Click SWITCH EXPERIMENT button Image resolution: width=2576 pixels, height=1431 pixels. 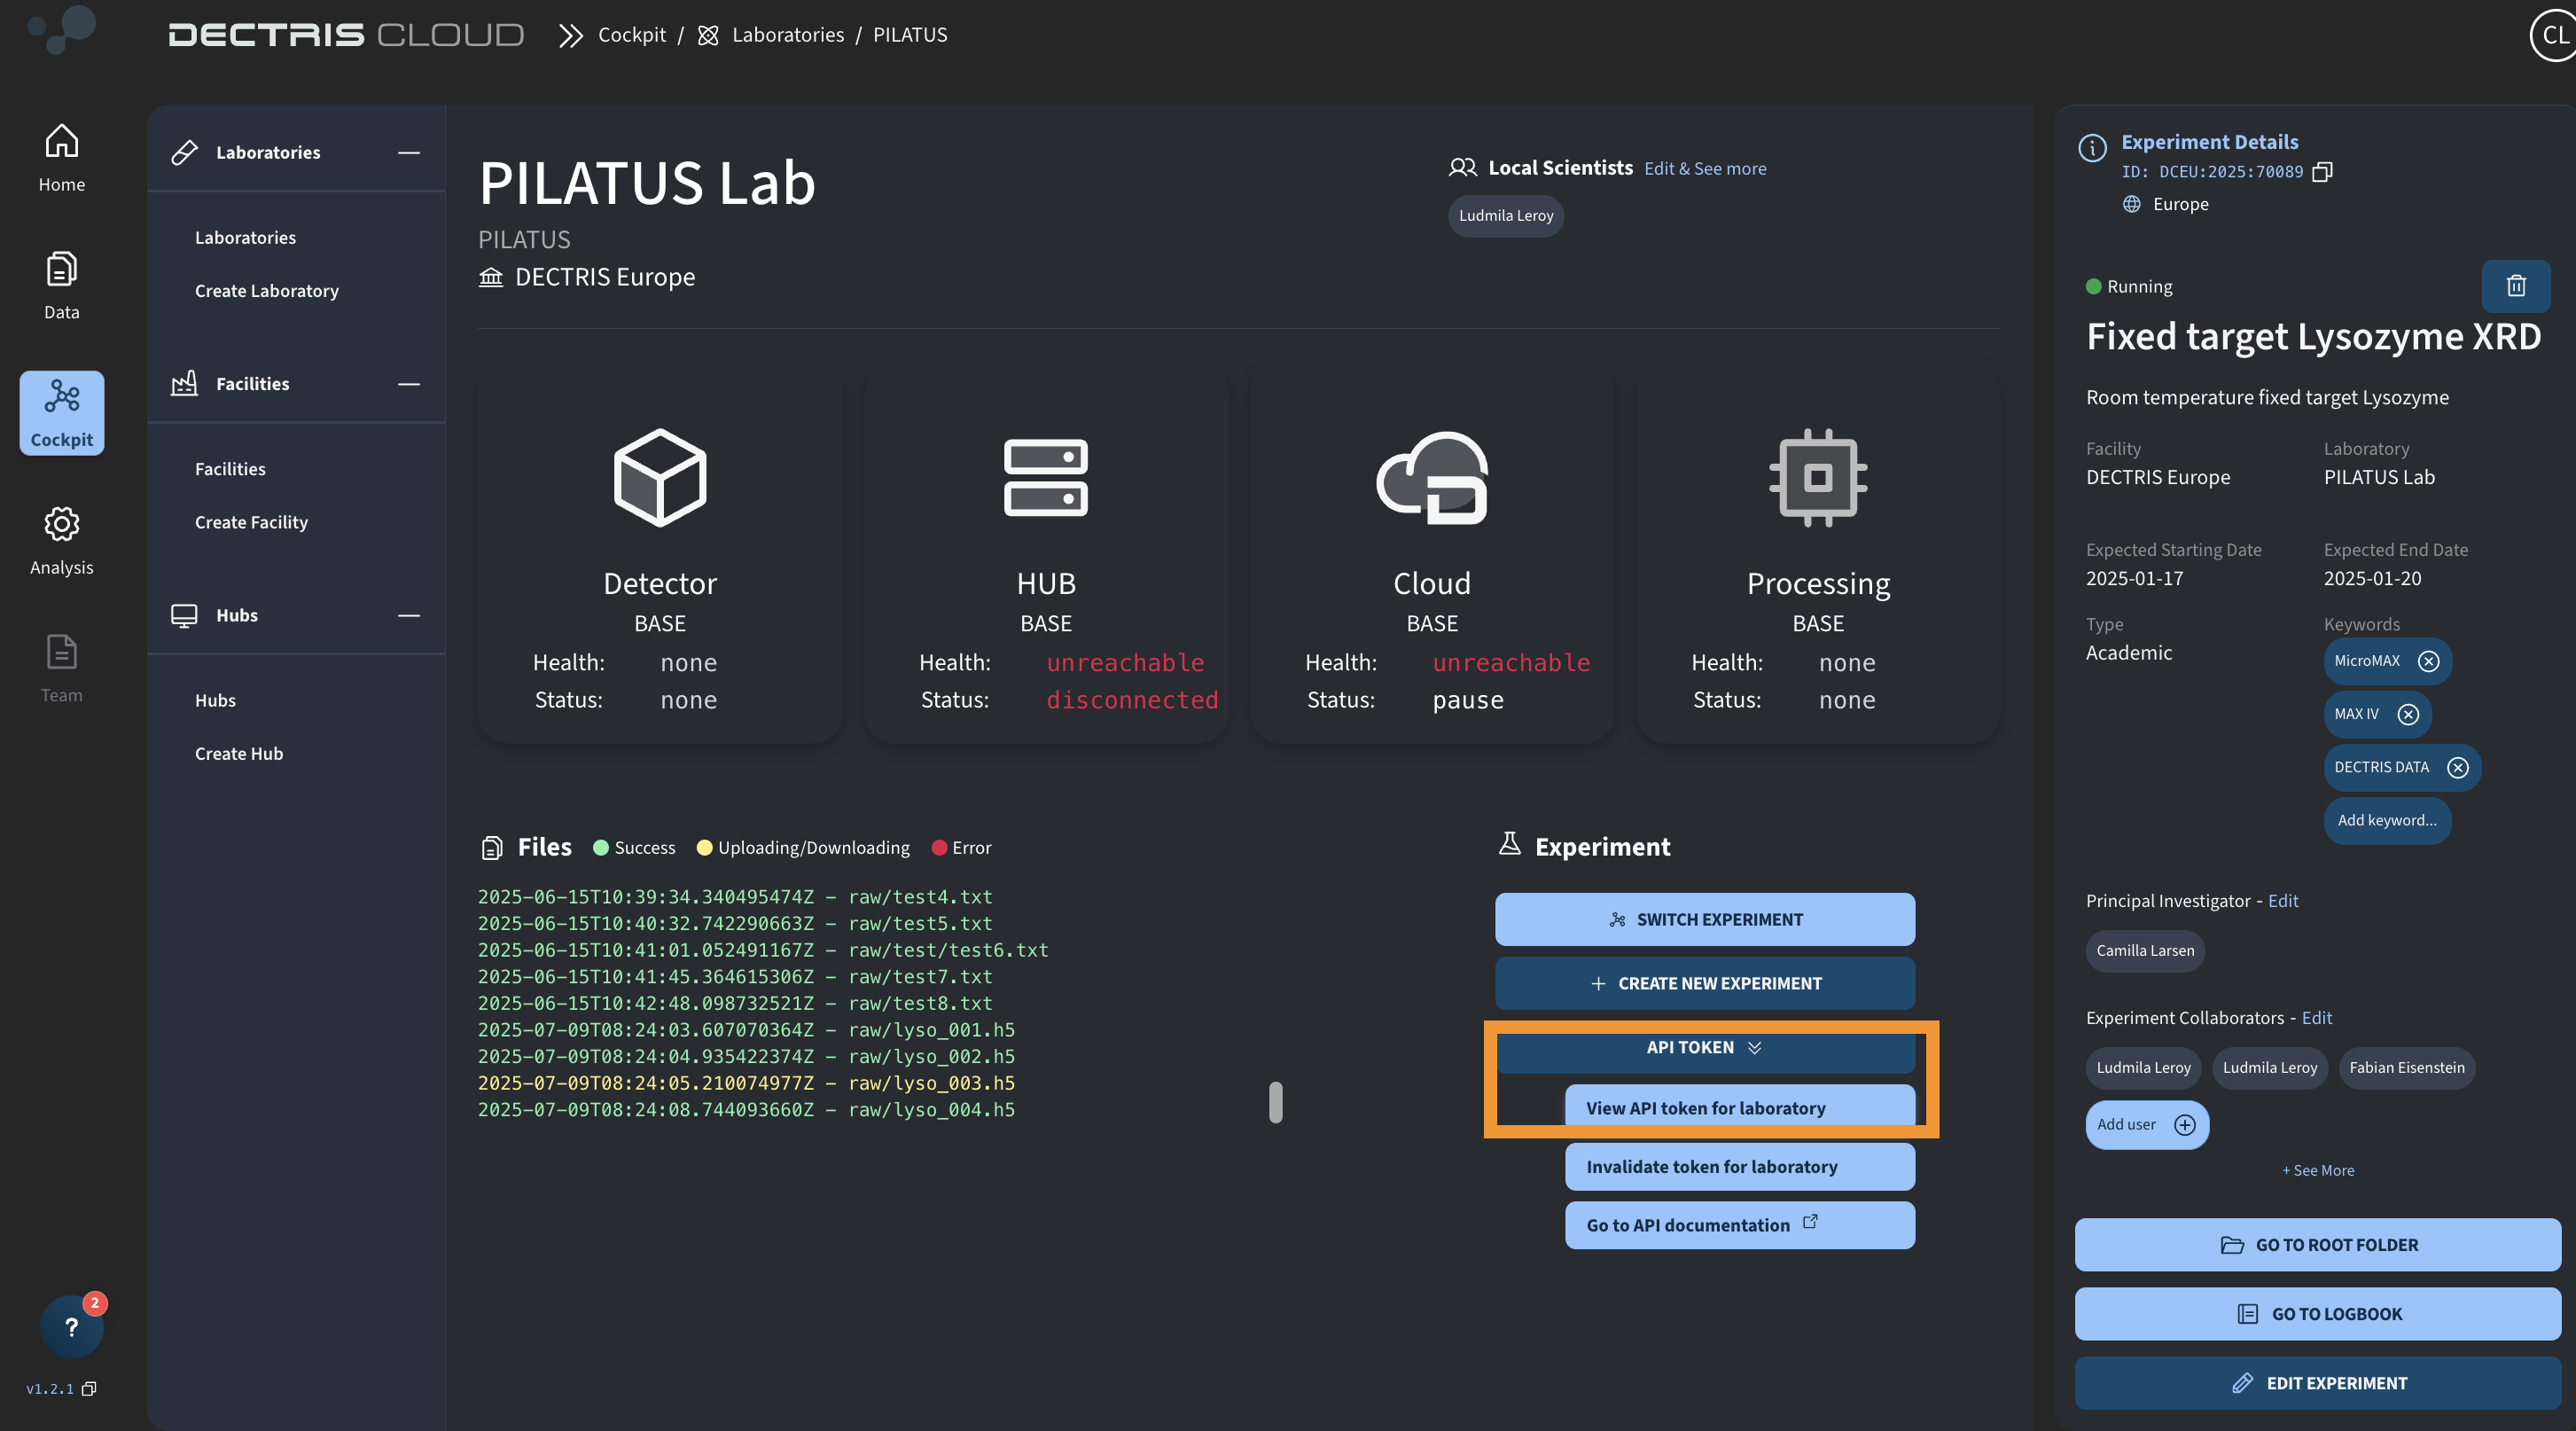point(1705,919)
